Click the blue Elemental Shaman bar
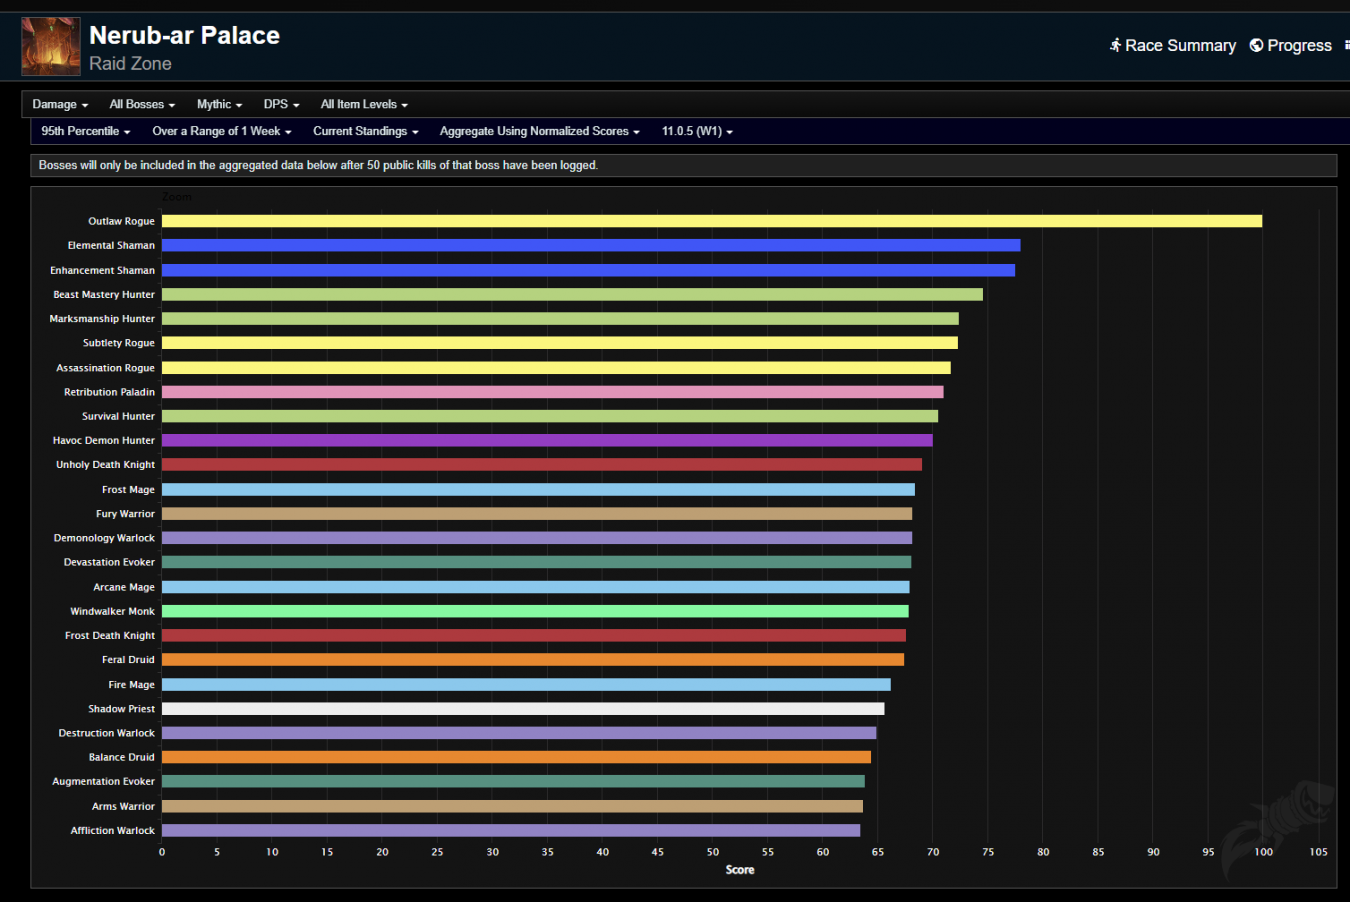 point(590,245)
